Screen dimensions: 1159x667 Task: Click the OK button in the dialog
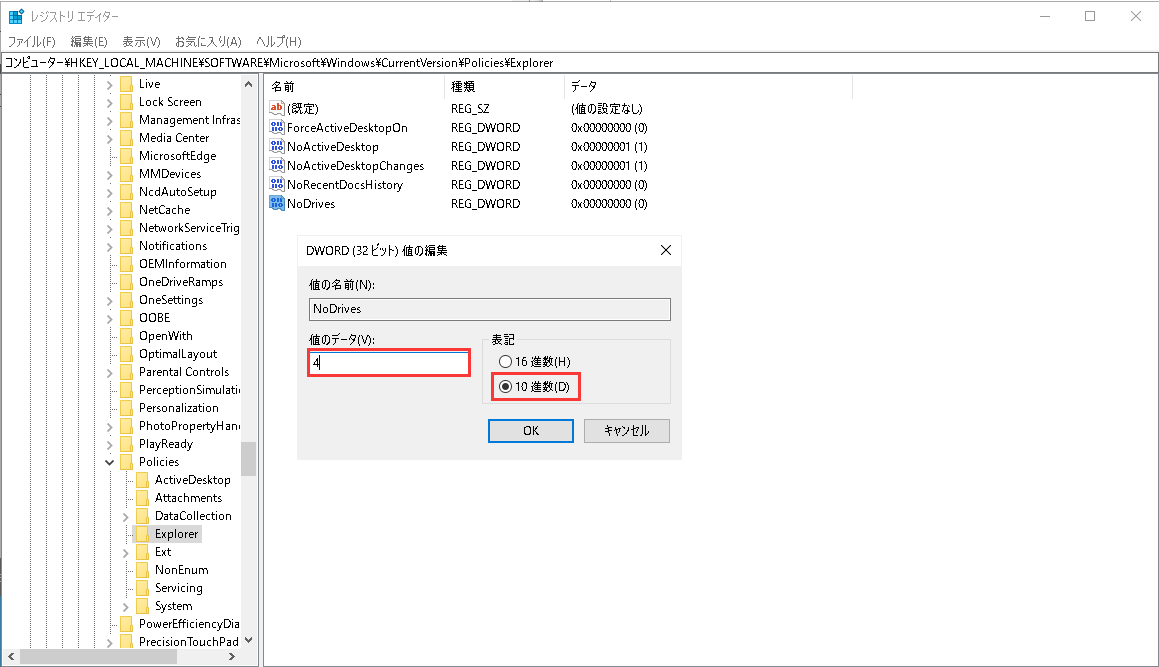(530, 430)
